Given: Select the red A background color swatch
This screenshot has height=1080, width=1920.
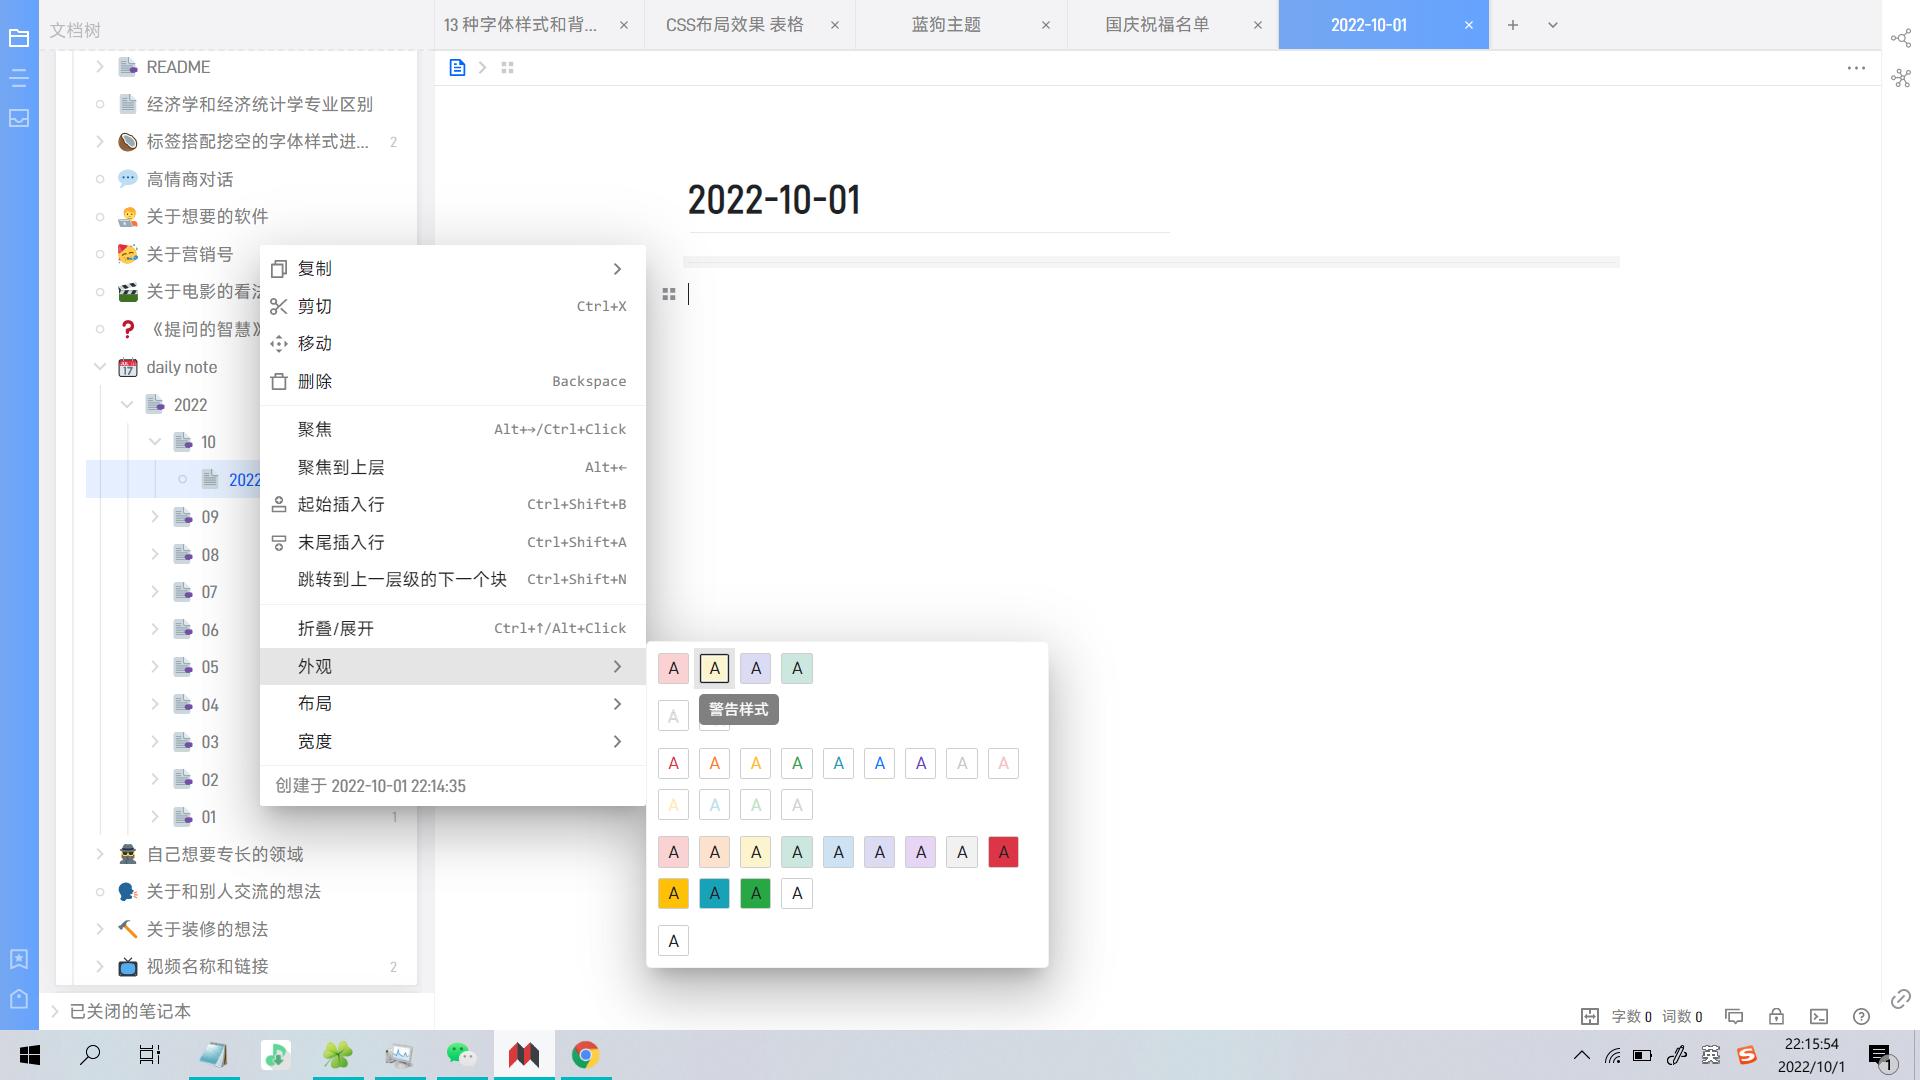Looking at the screenshot, I should (x=1003, y=851).
